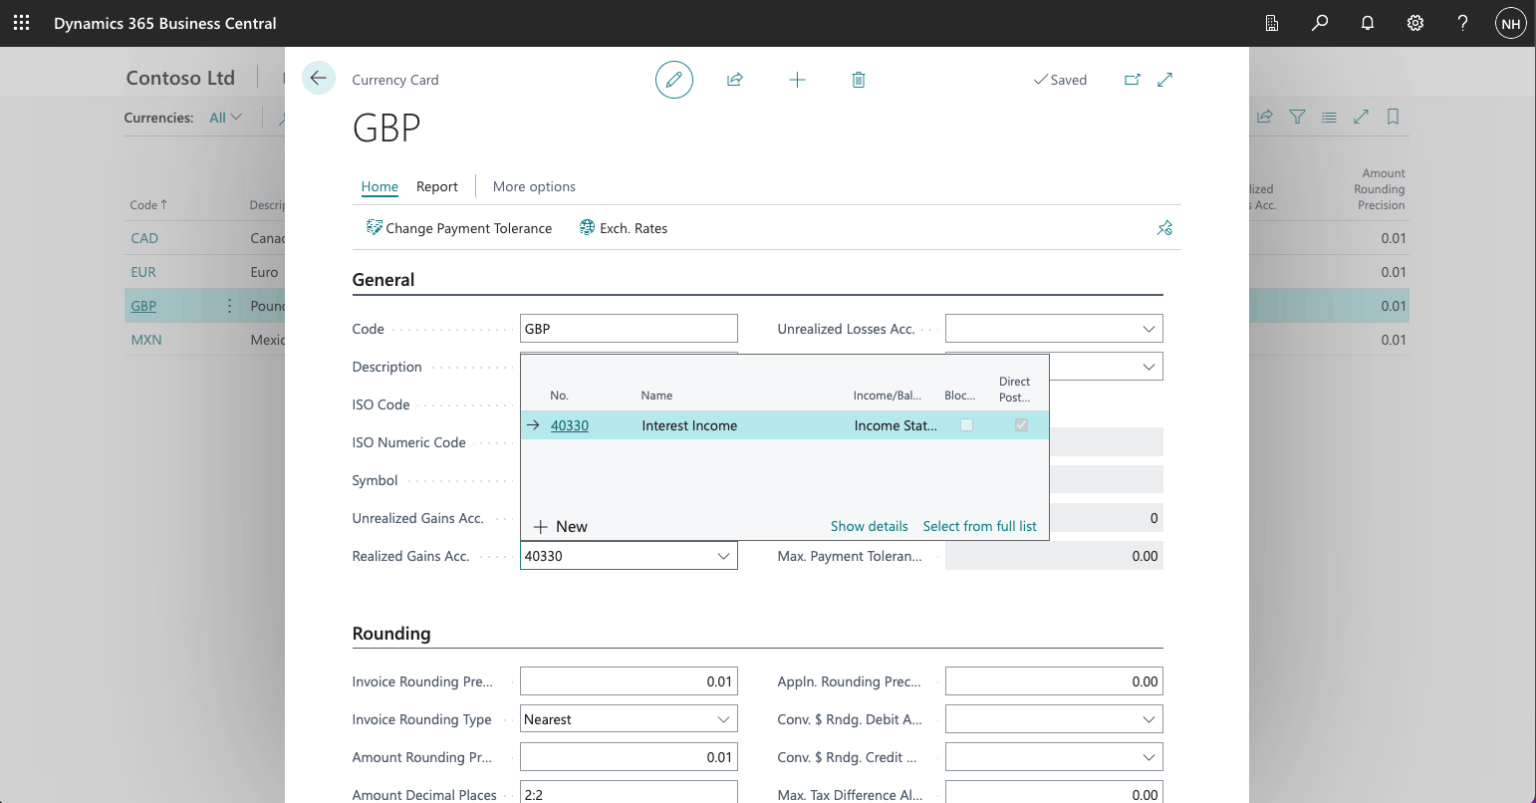Open the app launcher waffle menu
The width and height of the screenshot is (1536, 803).
[x=21, y=23]
